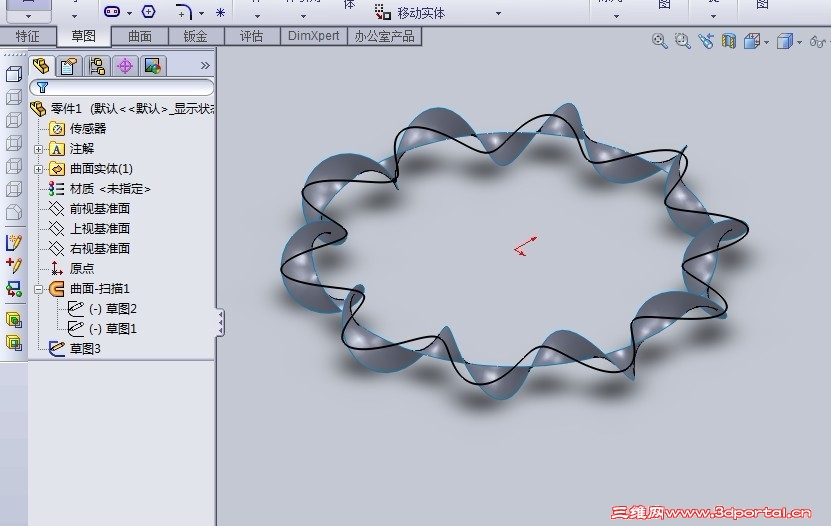
Task: Expand the manager tabs double chevron
Action: coord(205,66)
